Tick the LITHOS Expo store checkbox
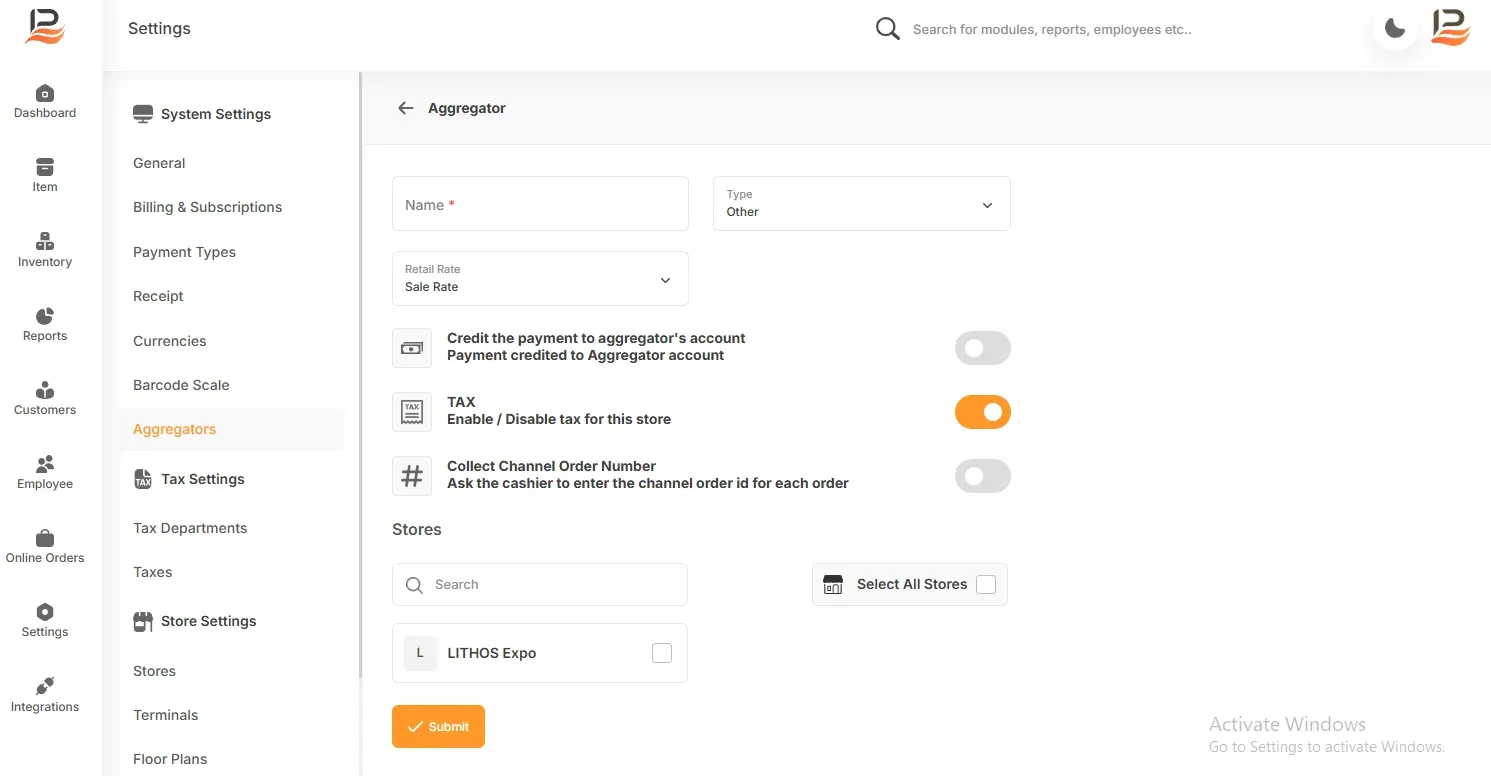The width and height of the screenshot is (1491, 776). pos(662,653)
